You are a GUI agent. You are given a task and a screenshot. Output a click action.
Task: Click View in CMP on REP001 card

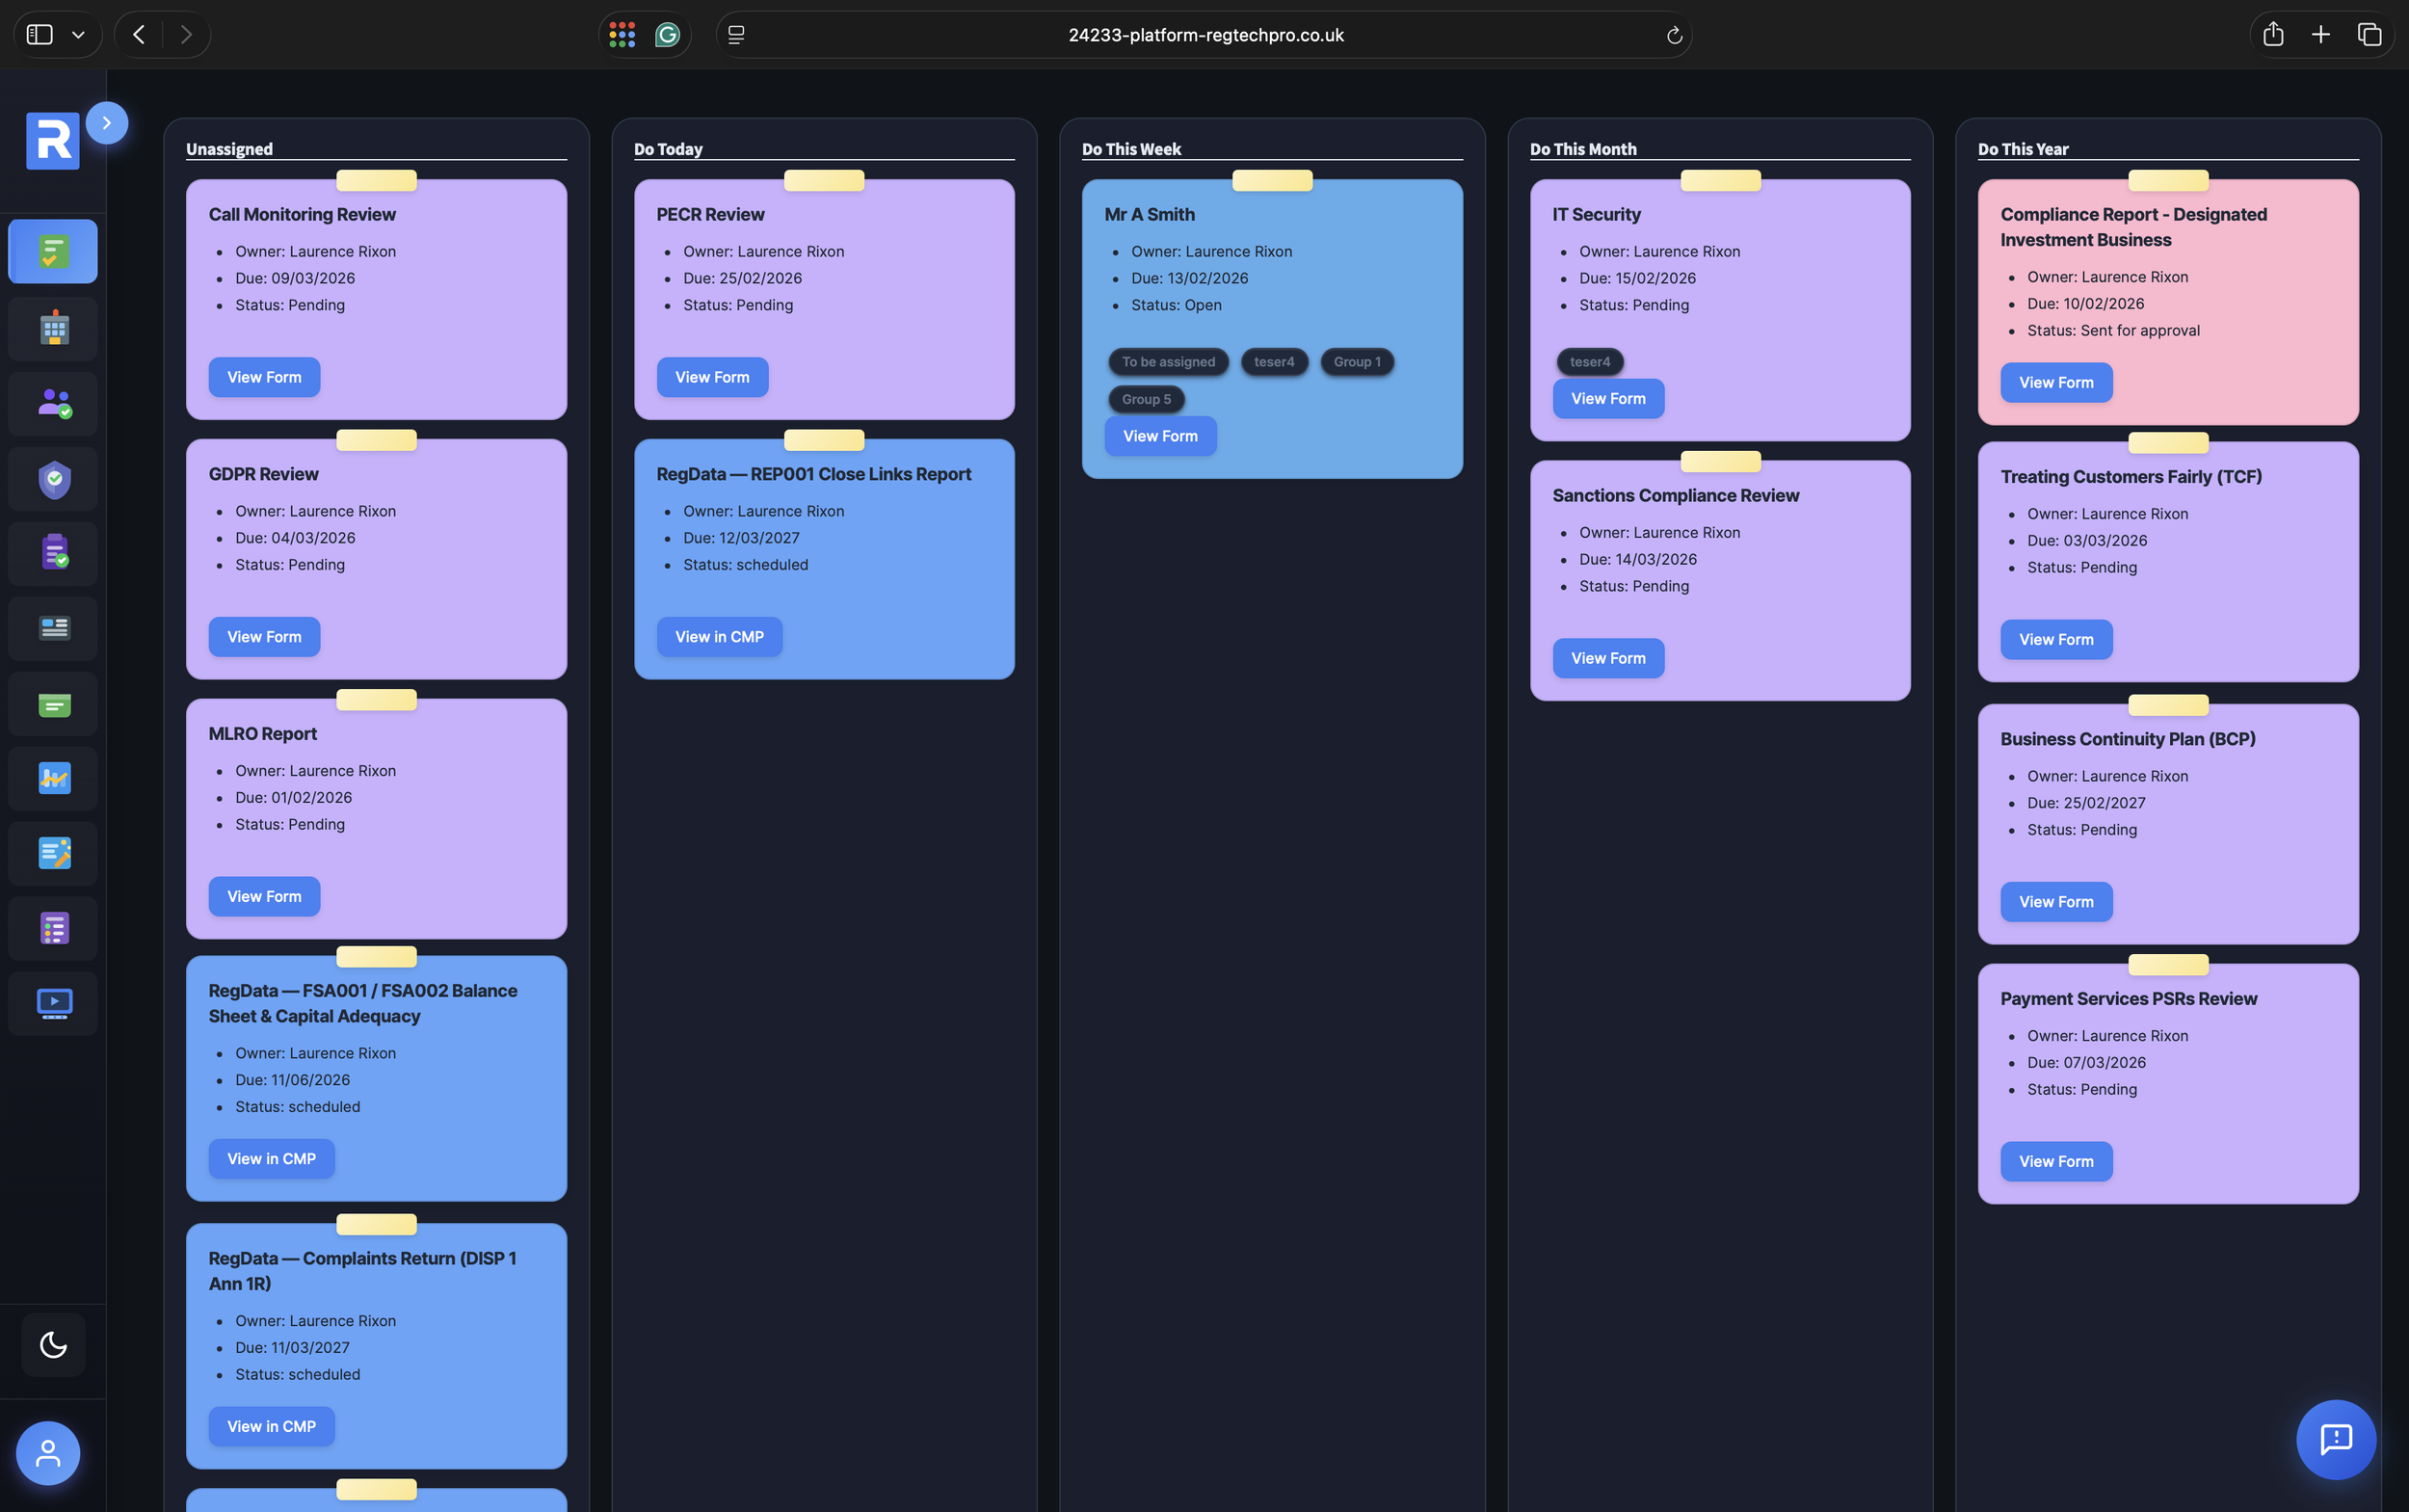coord(719,637)
